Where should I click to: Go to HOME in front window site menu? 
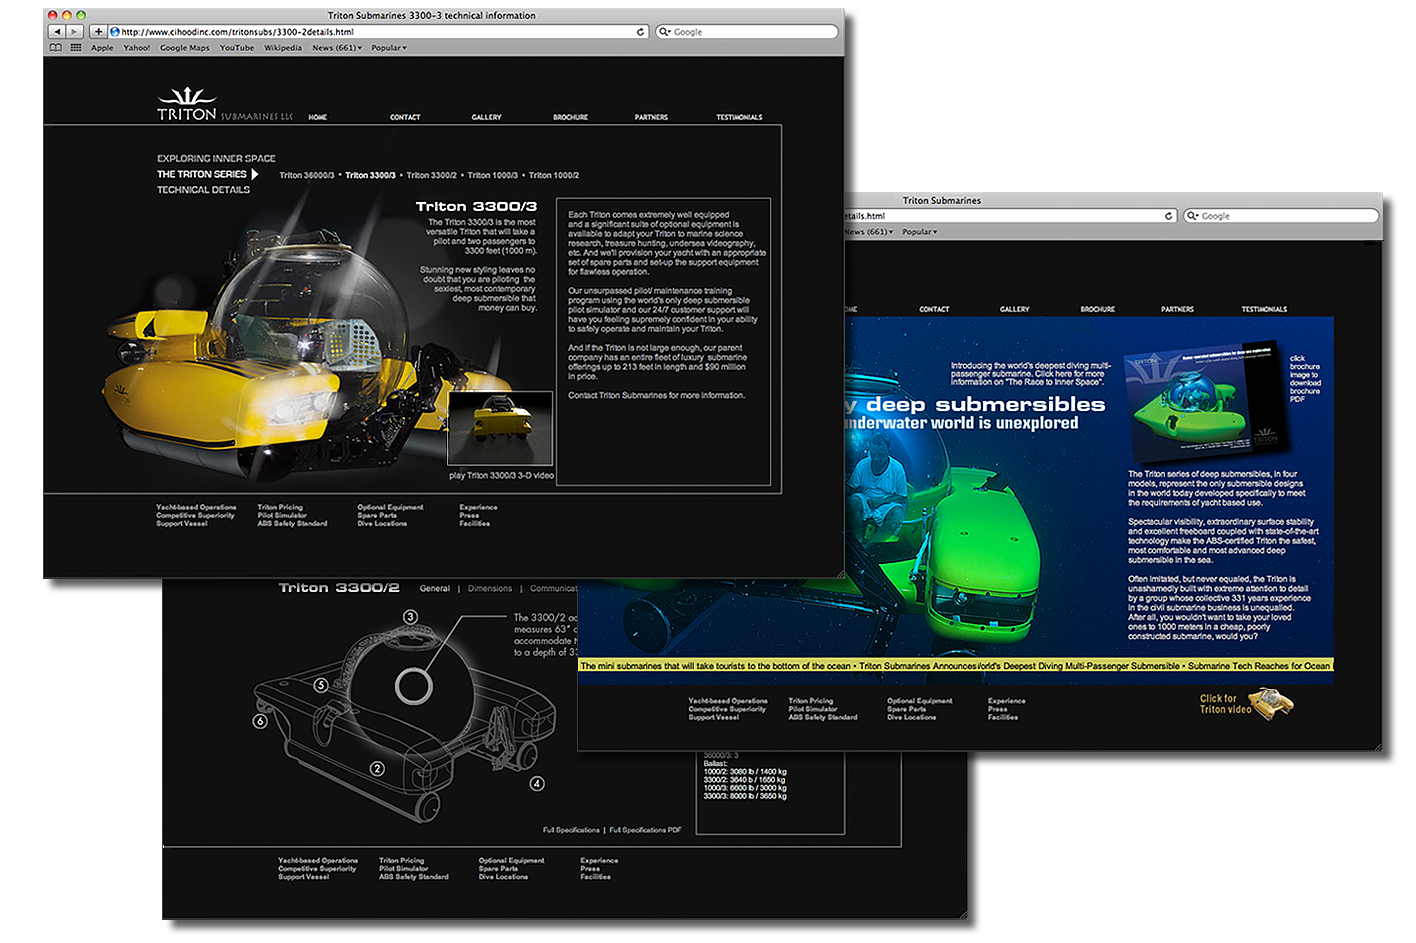point(318,117)
